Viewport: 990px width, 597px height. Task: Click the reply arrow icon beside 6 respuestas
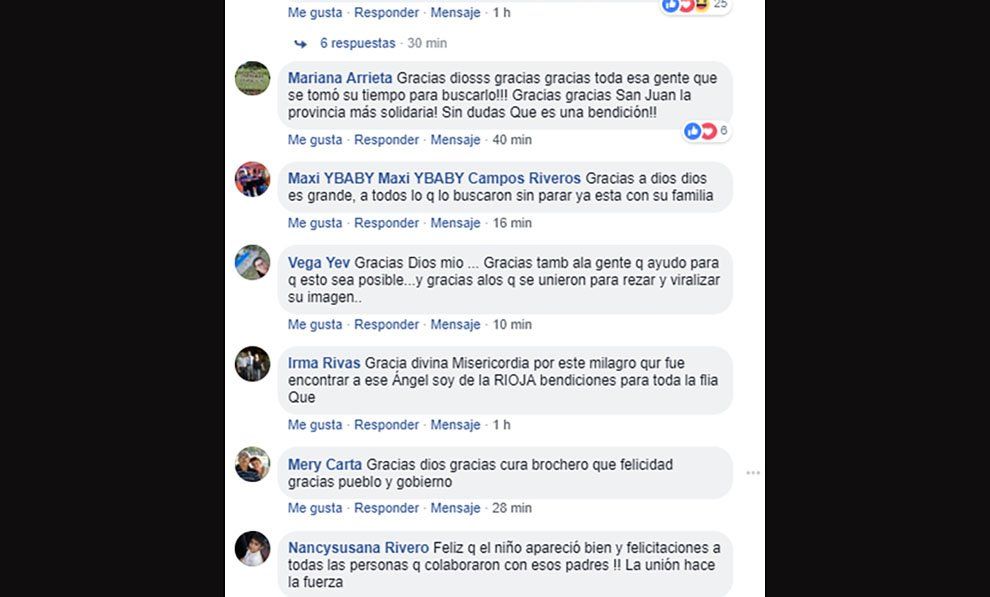pyautogui.click(x=301, y=44)
